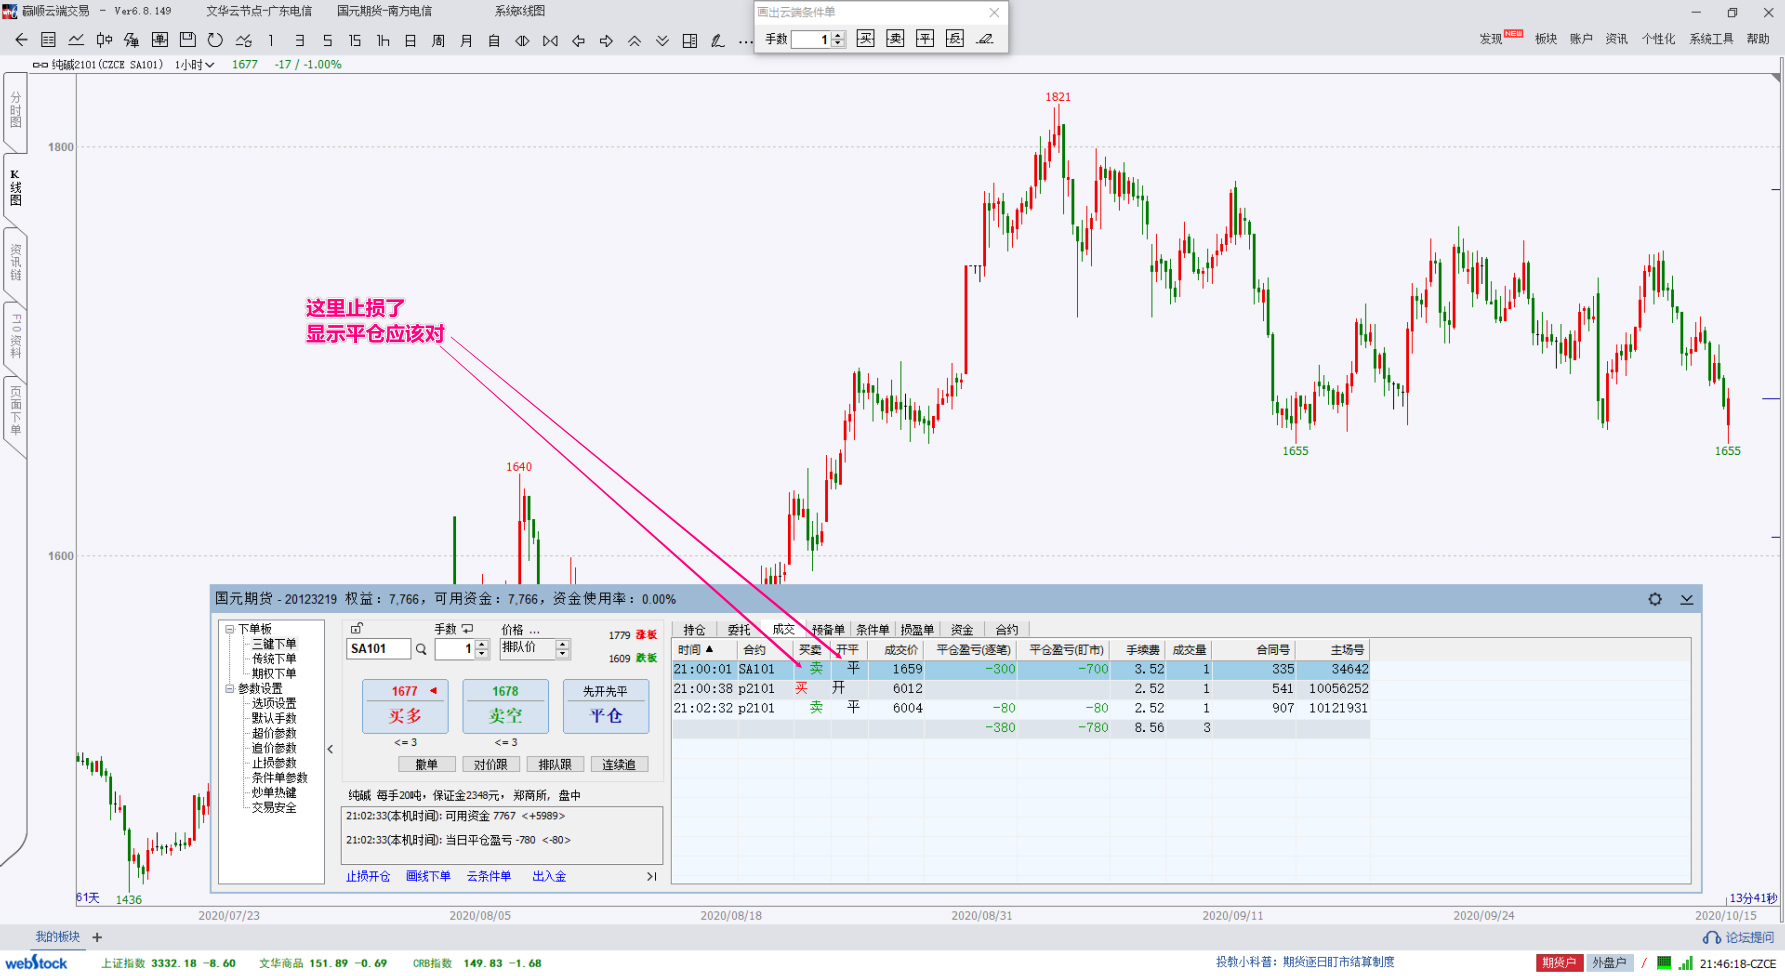Select 止损参数 in the settings tree
The height and width of the screenshot is (976, 1785).
click(273, 763)
